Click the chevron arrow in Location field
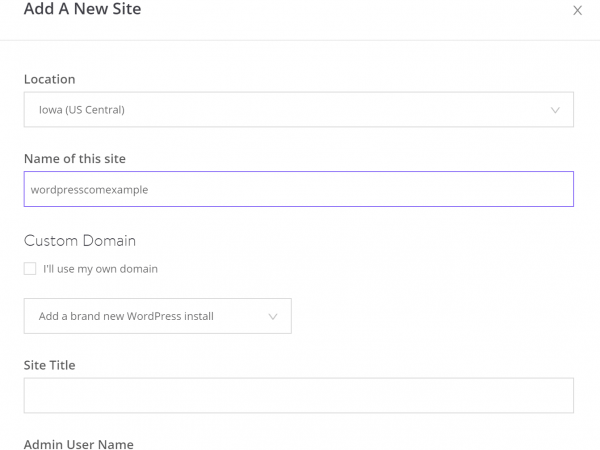Viewport: 600px width, 450px height. coord(556,110)
